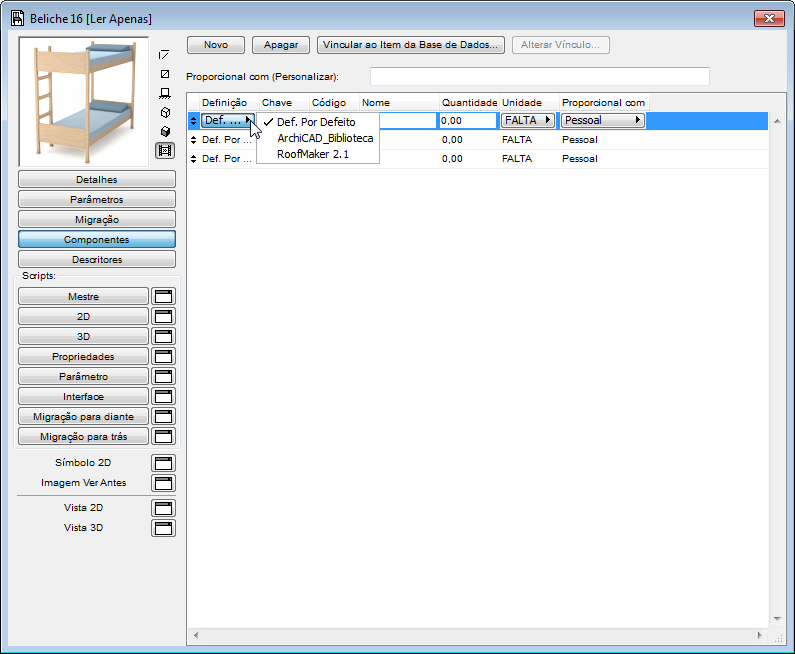Click reorder arrows on second component row
The height and width of the screenshot is (654, 795).
click(x=193, y=140)
